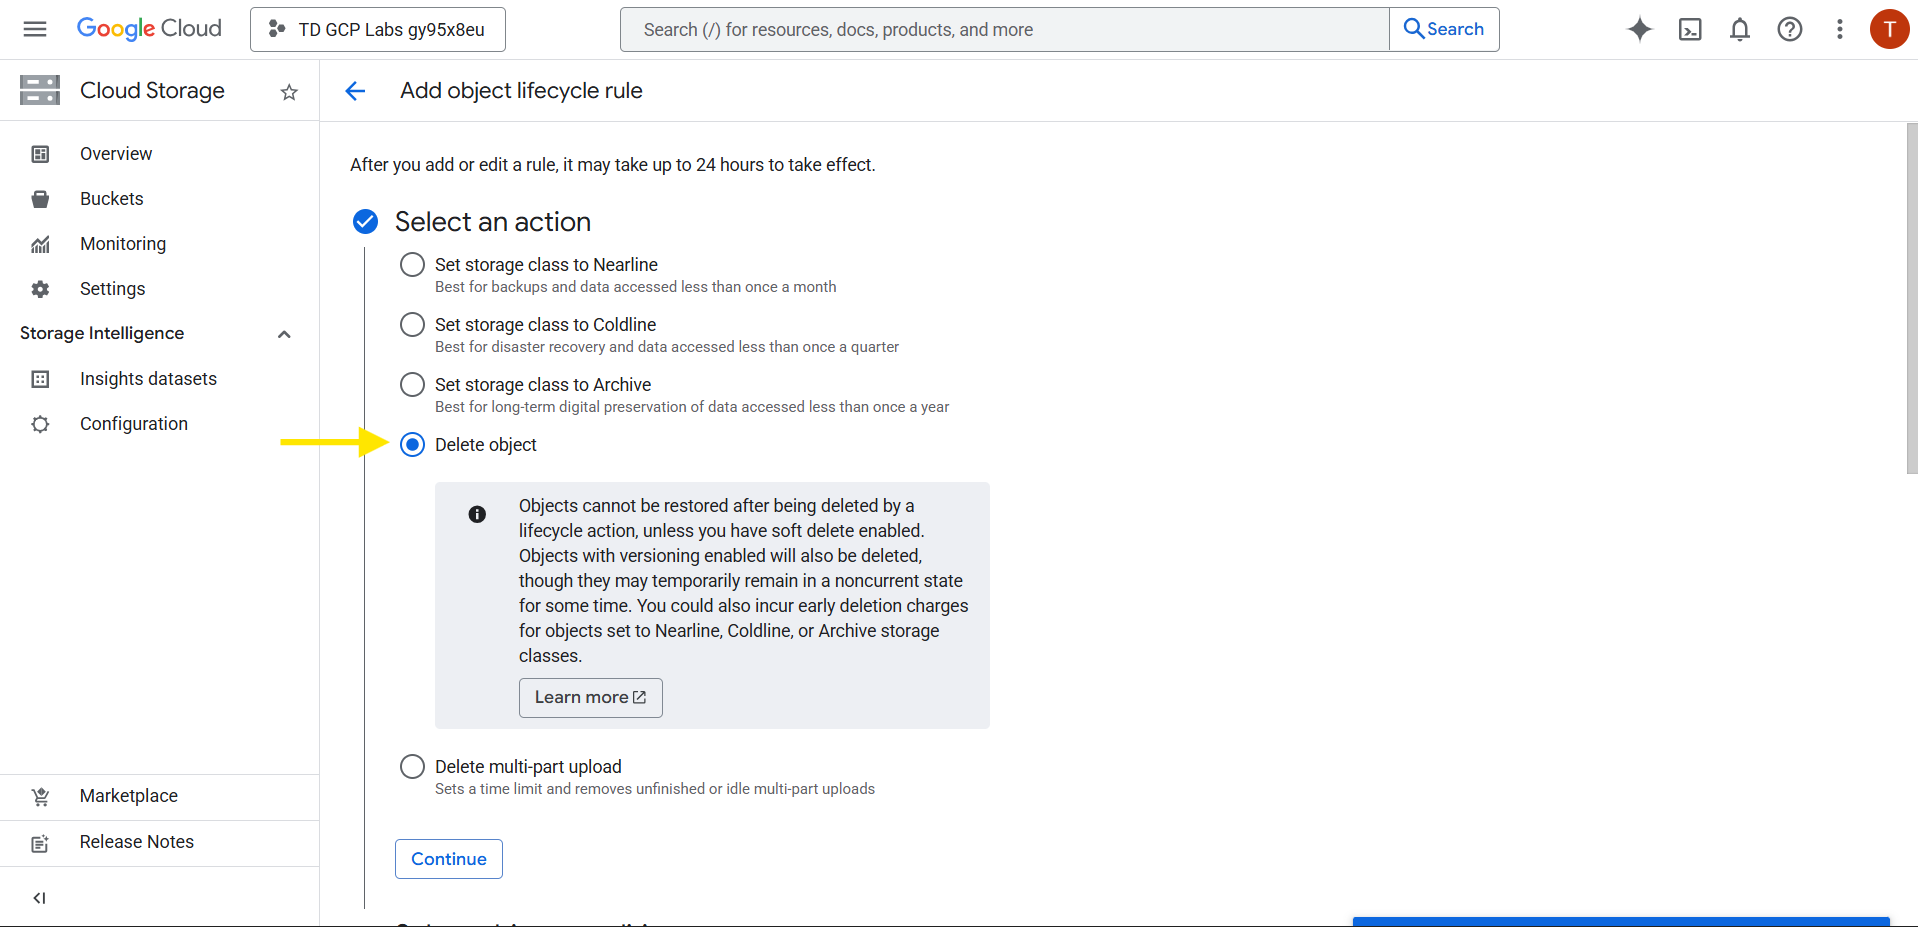Open the three-dot more options menu
The width and height of the screenshot is (1918, 927).
pyautogui.click(x=1839, y=29)
